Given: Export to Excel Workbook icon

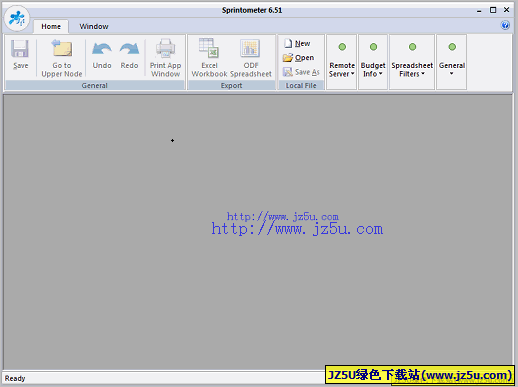Looking at the screenshot, I should point(209,48).
